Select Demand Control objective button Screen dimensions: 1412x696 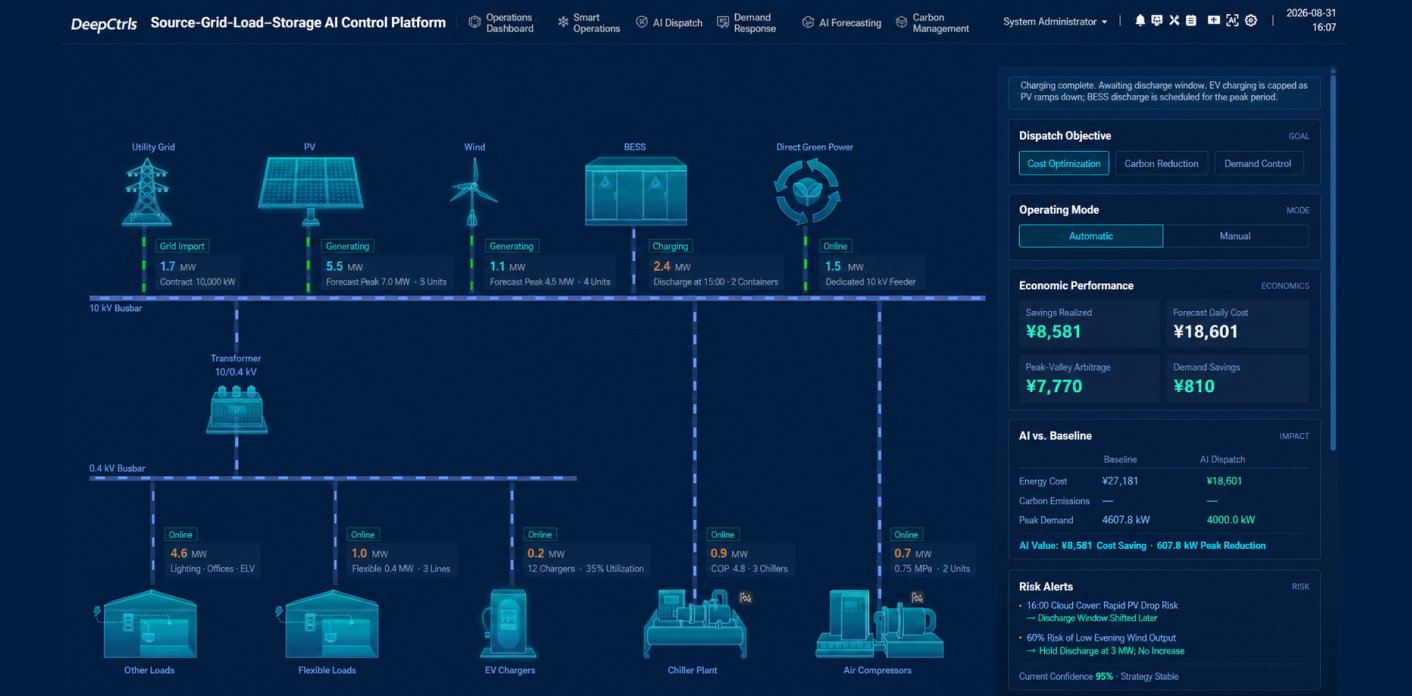point(1258,163)
